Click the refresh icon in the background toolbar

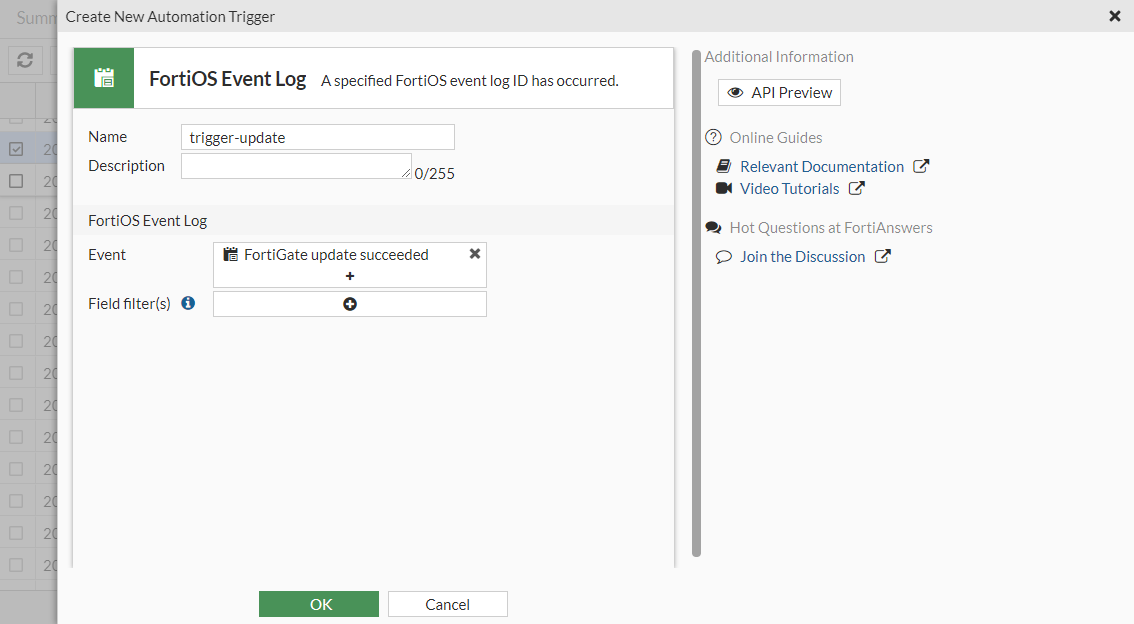(24, 59)
